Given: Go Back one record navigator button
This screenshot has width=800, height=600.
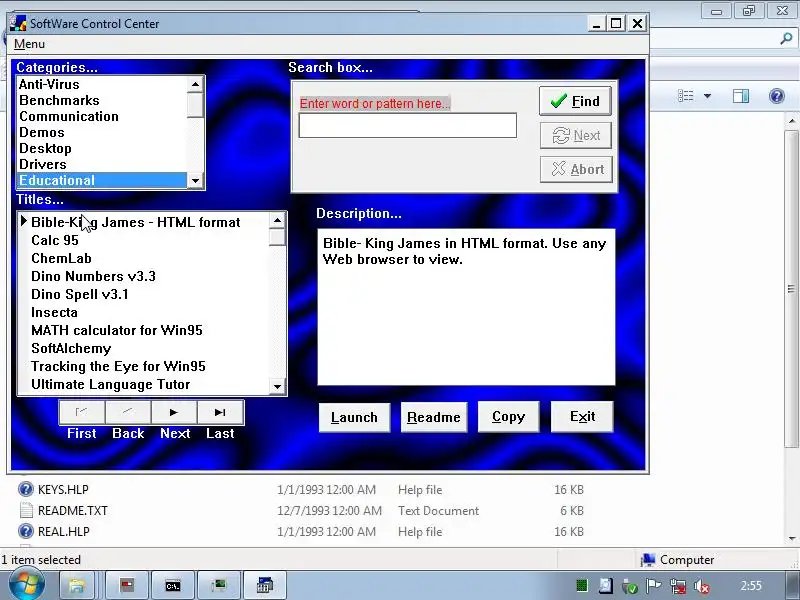Looking at the screenshot, I should pyautogui.click(x=128, y=412).
